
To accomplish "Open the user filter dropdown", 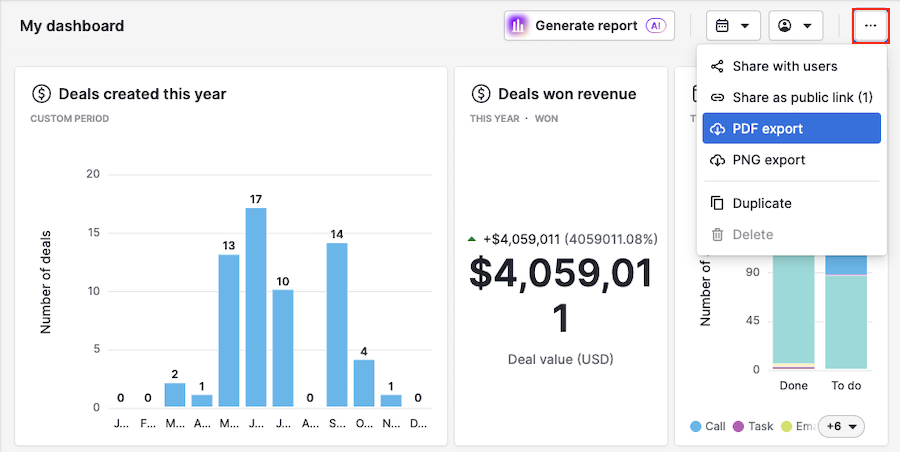I will tap(795, 26).
